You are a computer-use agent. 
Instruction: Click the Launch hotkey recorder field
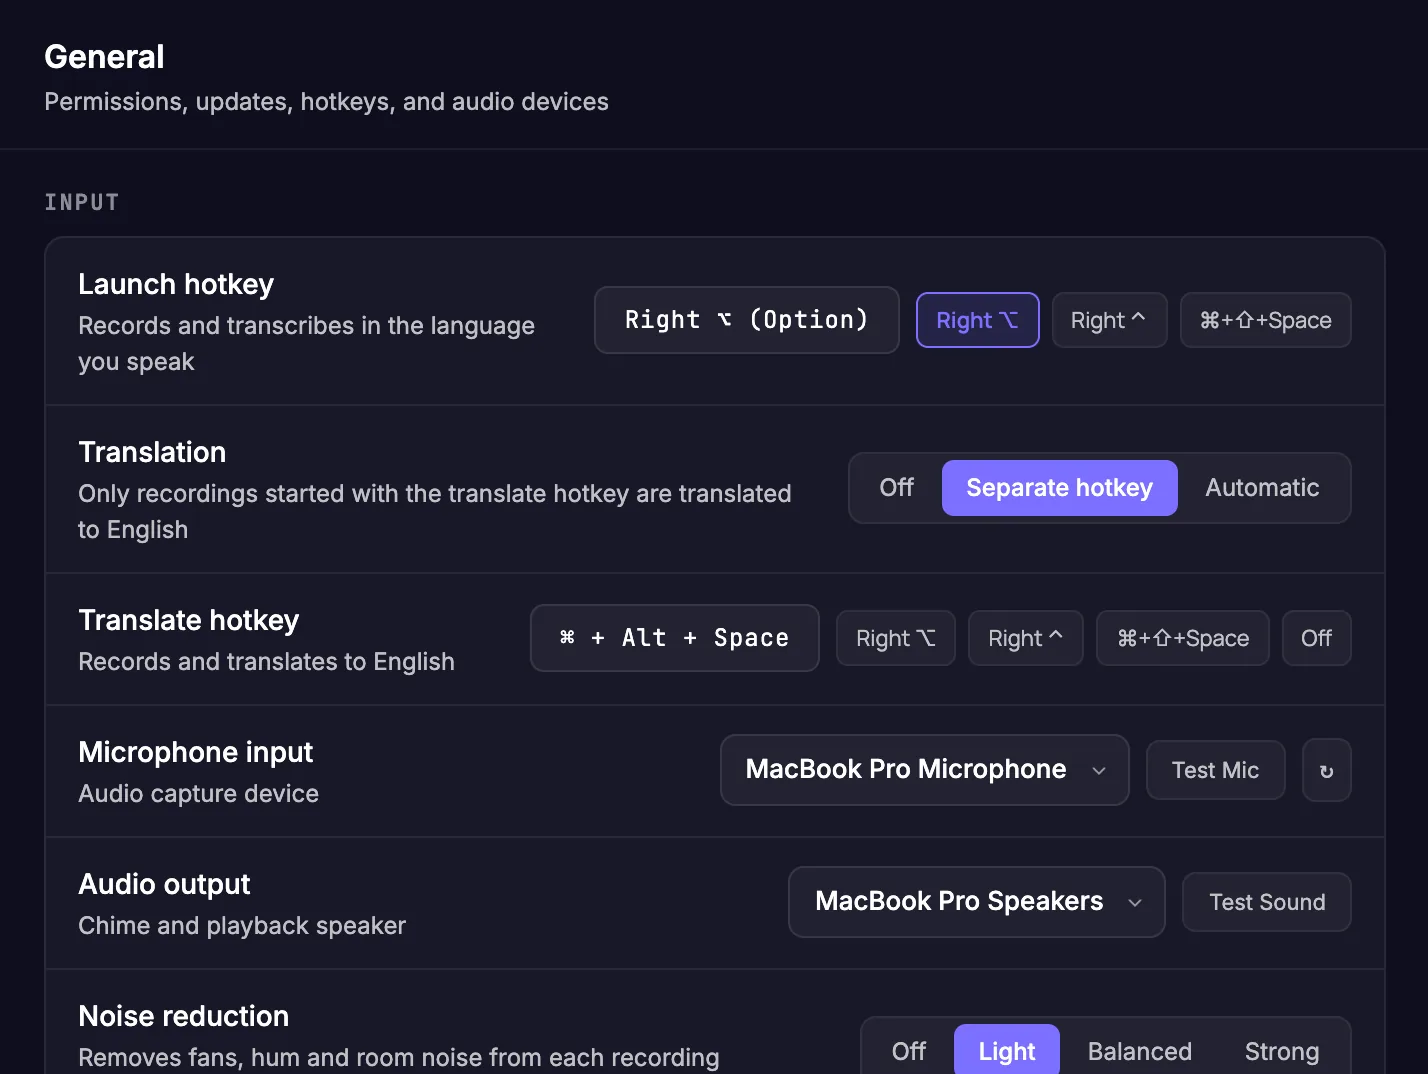pos(746,320)
